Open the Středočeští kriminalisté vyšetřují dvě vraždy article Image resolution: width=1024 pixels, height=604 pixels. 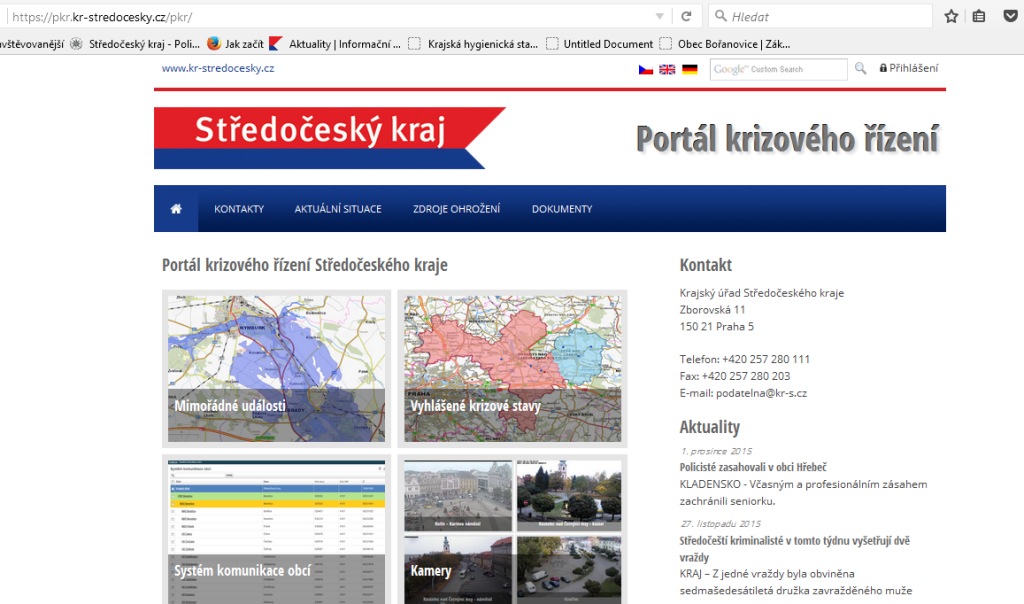tap(795, 548)
